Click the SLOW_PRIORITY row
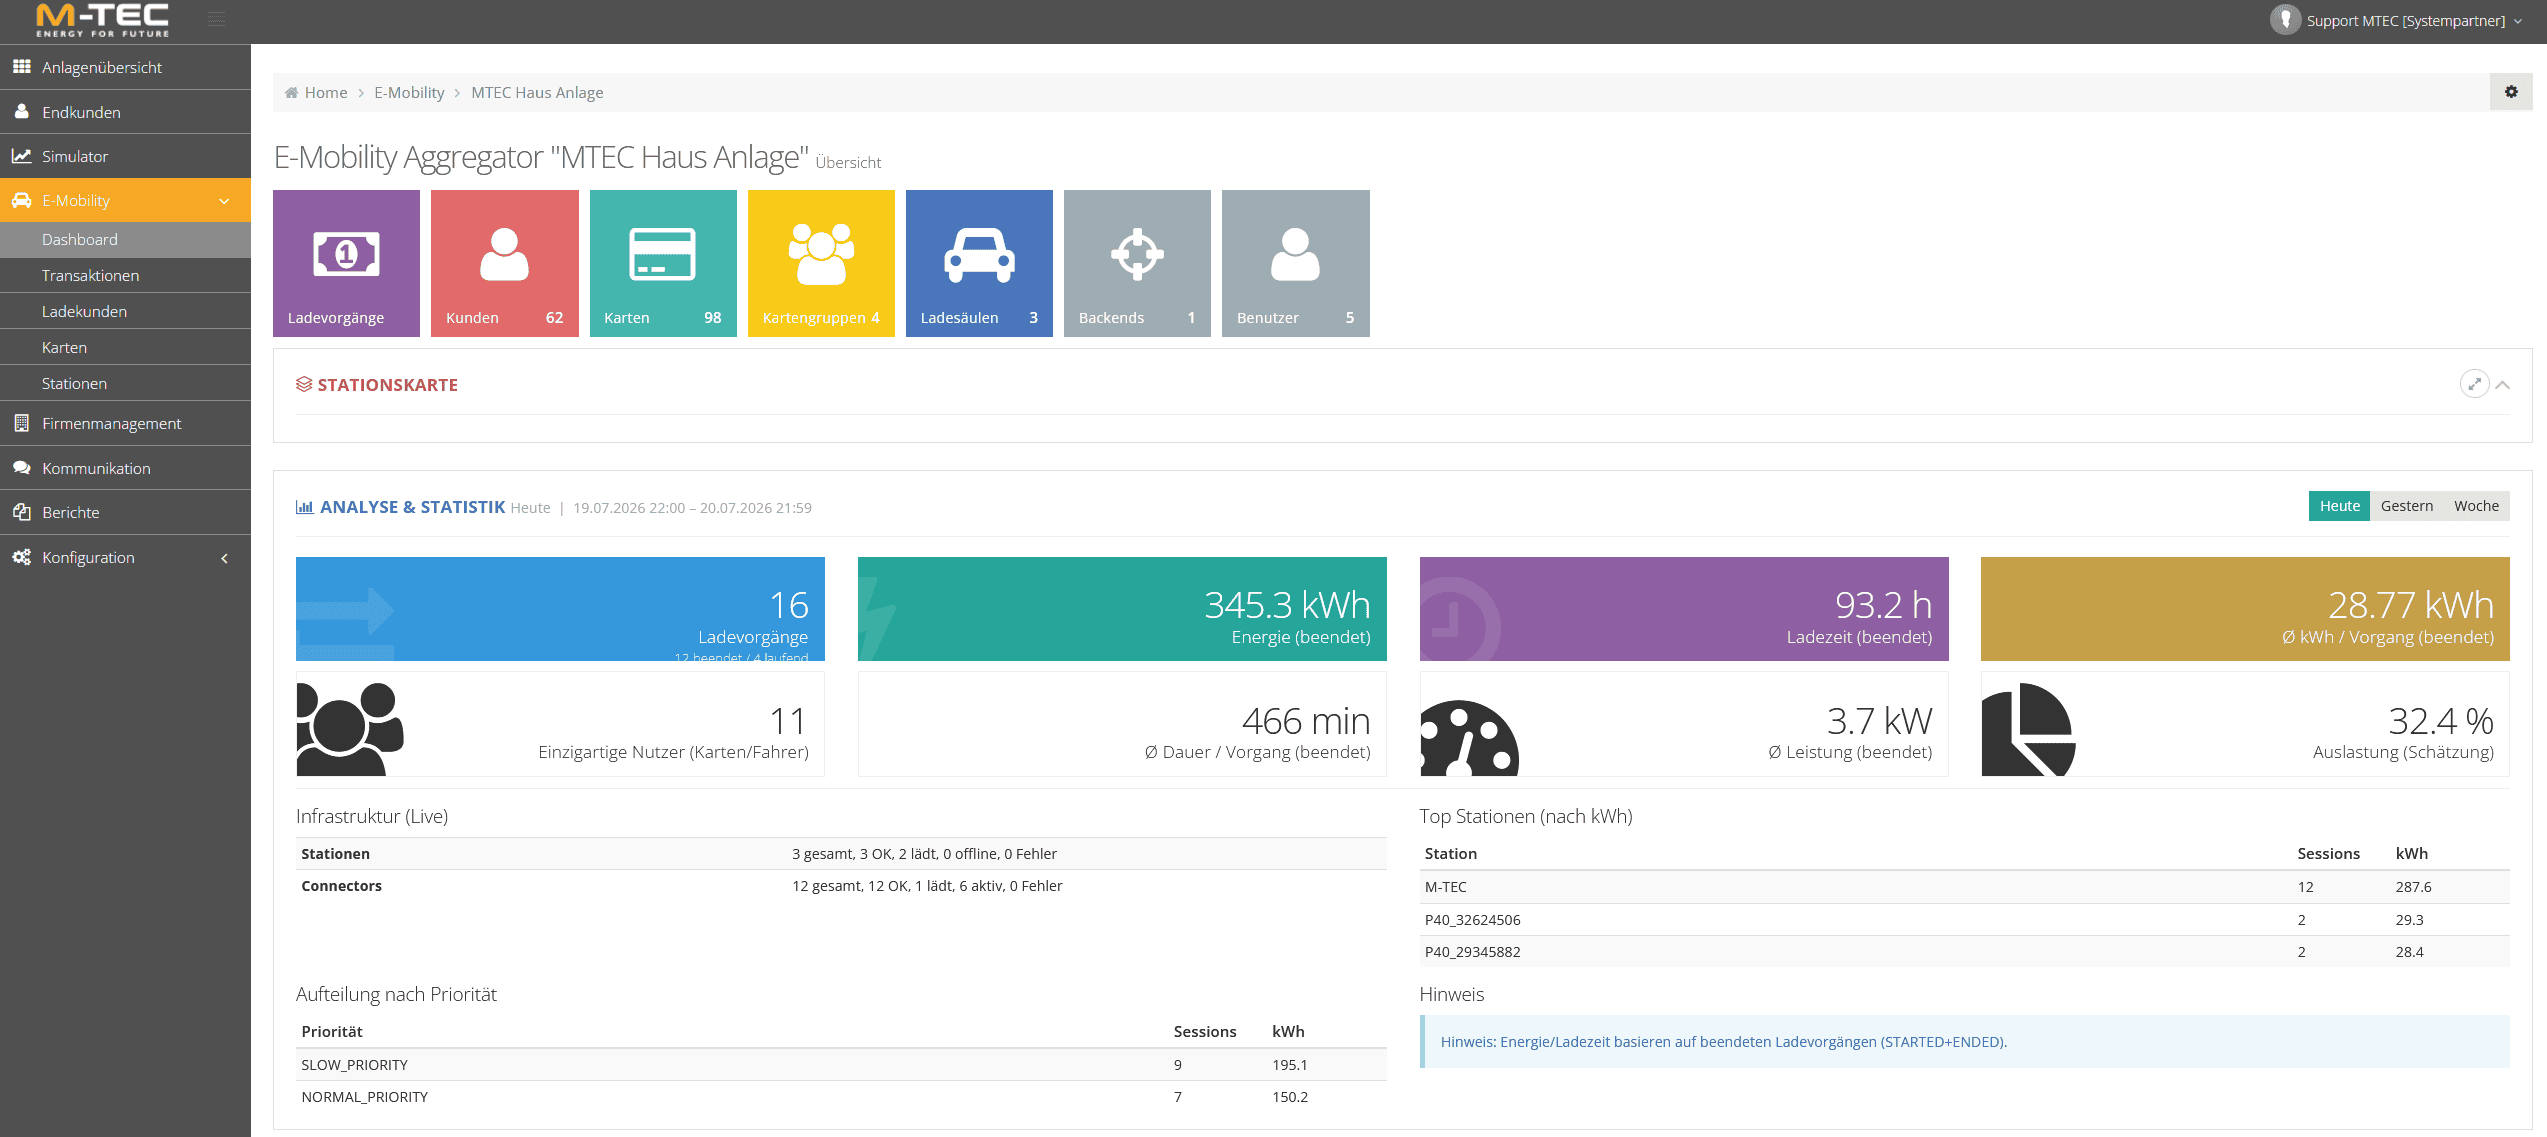This screenshot has height=1137, width=2547. click(x=841, y=1065)
